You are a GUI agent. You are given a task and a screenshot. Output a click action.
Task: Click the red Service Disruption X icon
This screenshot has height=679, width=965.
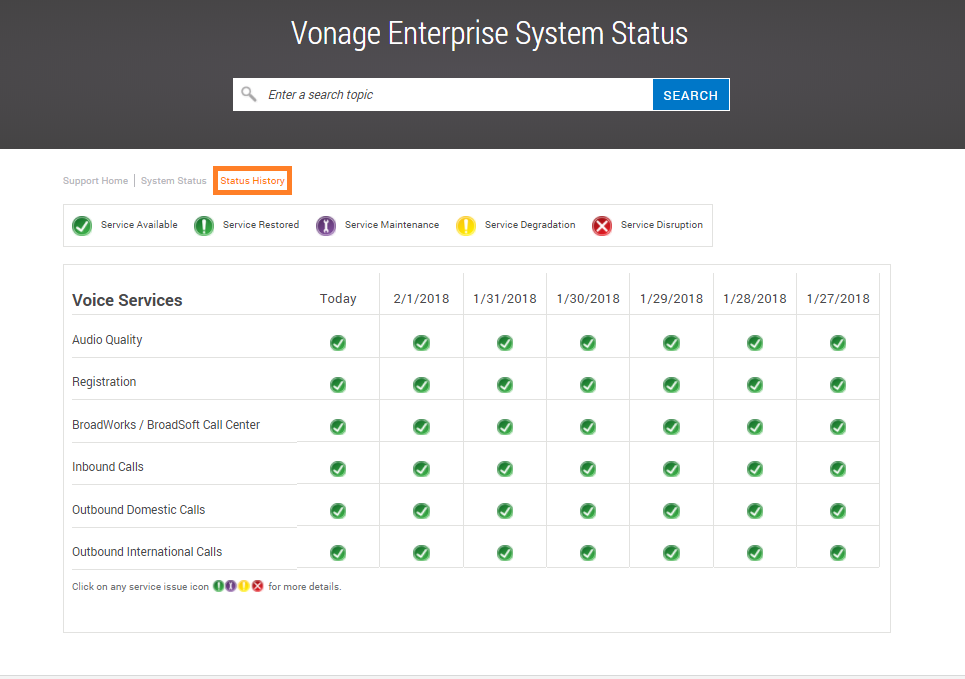[602, 226]
